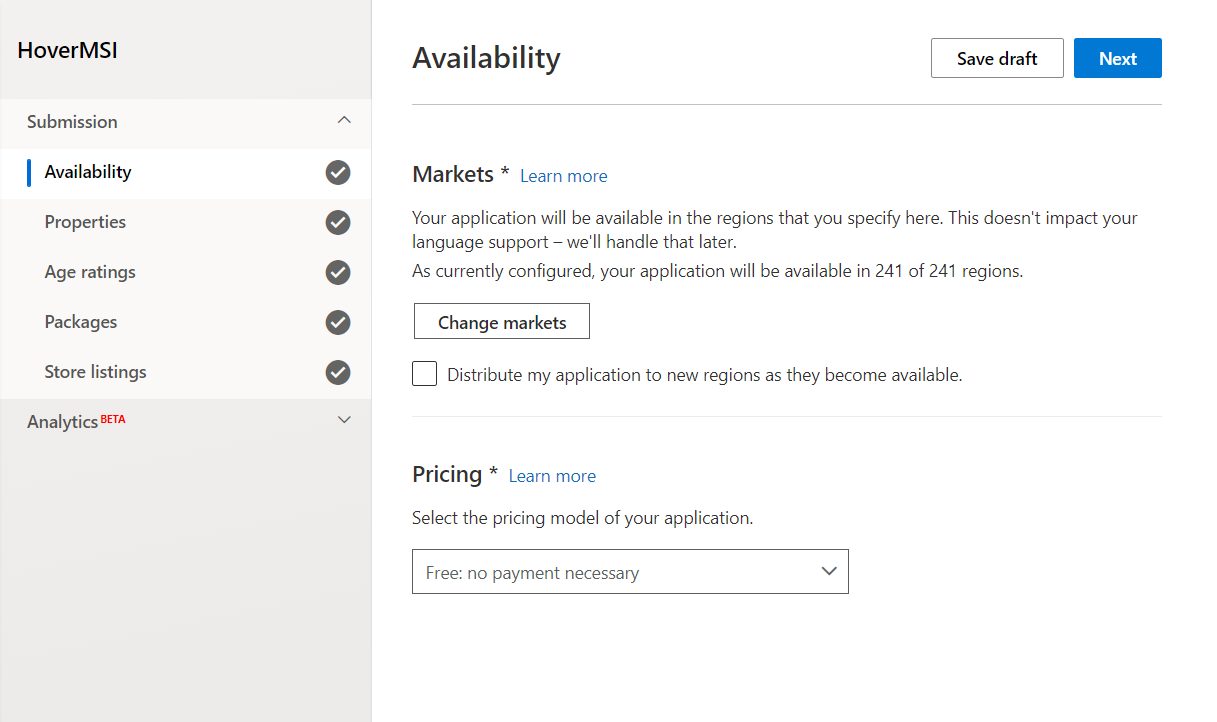Select Age ratings in the sidebar

[x=185, y=273]
